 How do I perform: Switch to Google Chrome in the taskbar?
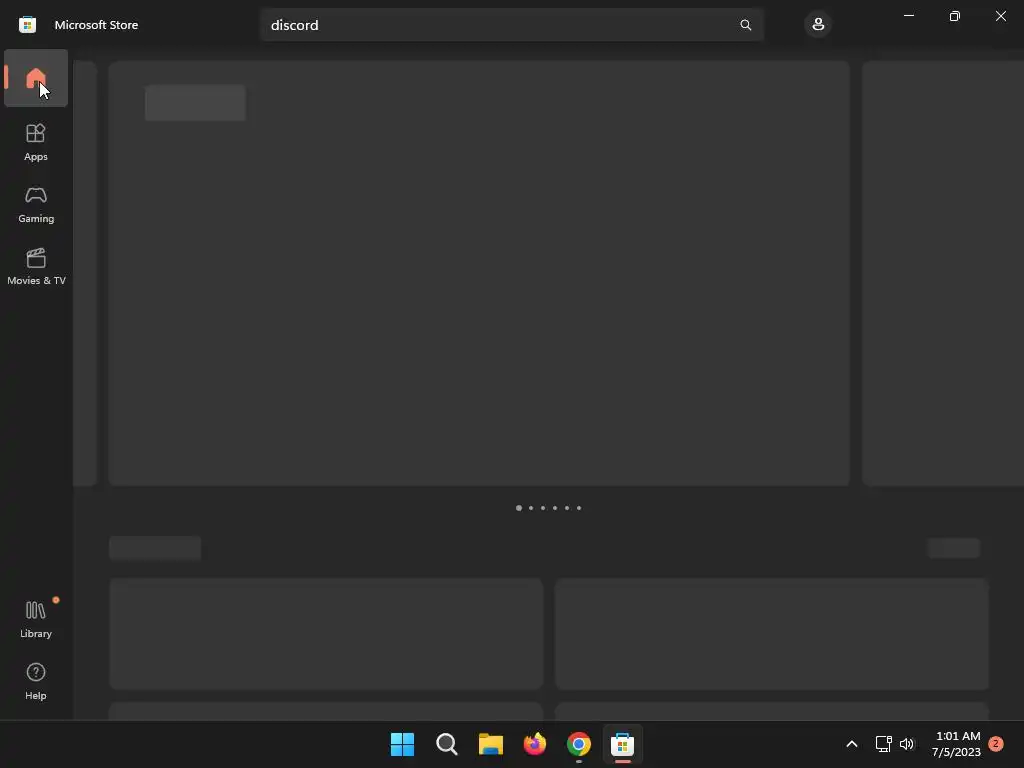[x=579, y=744]
